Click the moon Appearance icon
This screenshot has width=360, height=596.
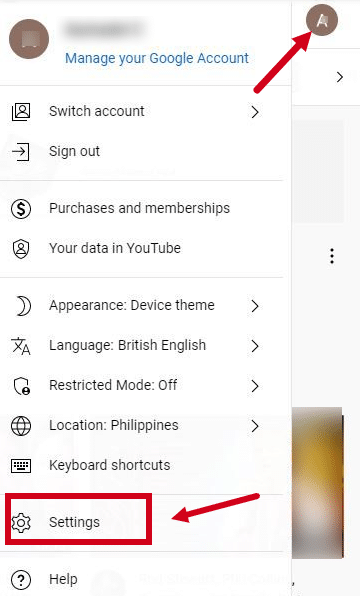tap(23, 306)
